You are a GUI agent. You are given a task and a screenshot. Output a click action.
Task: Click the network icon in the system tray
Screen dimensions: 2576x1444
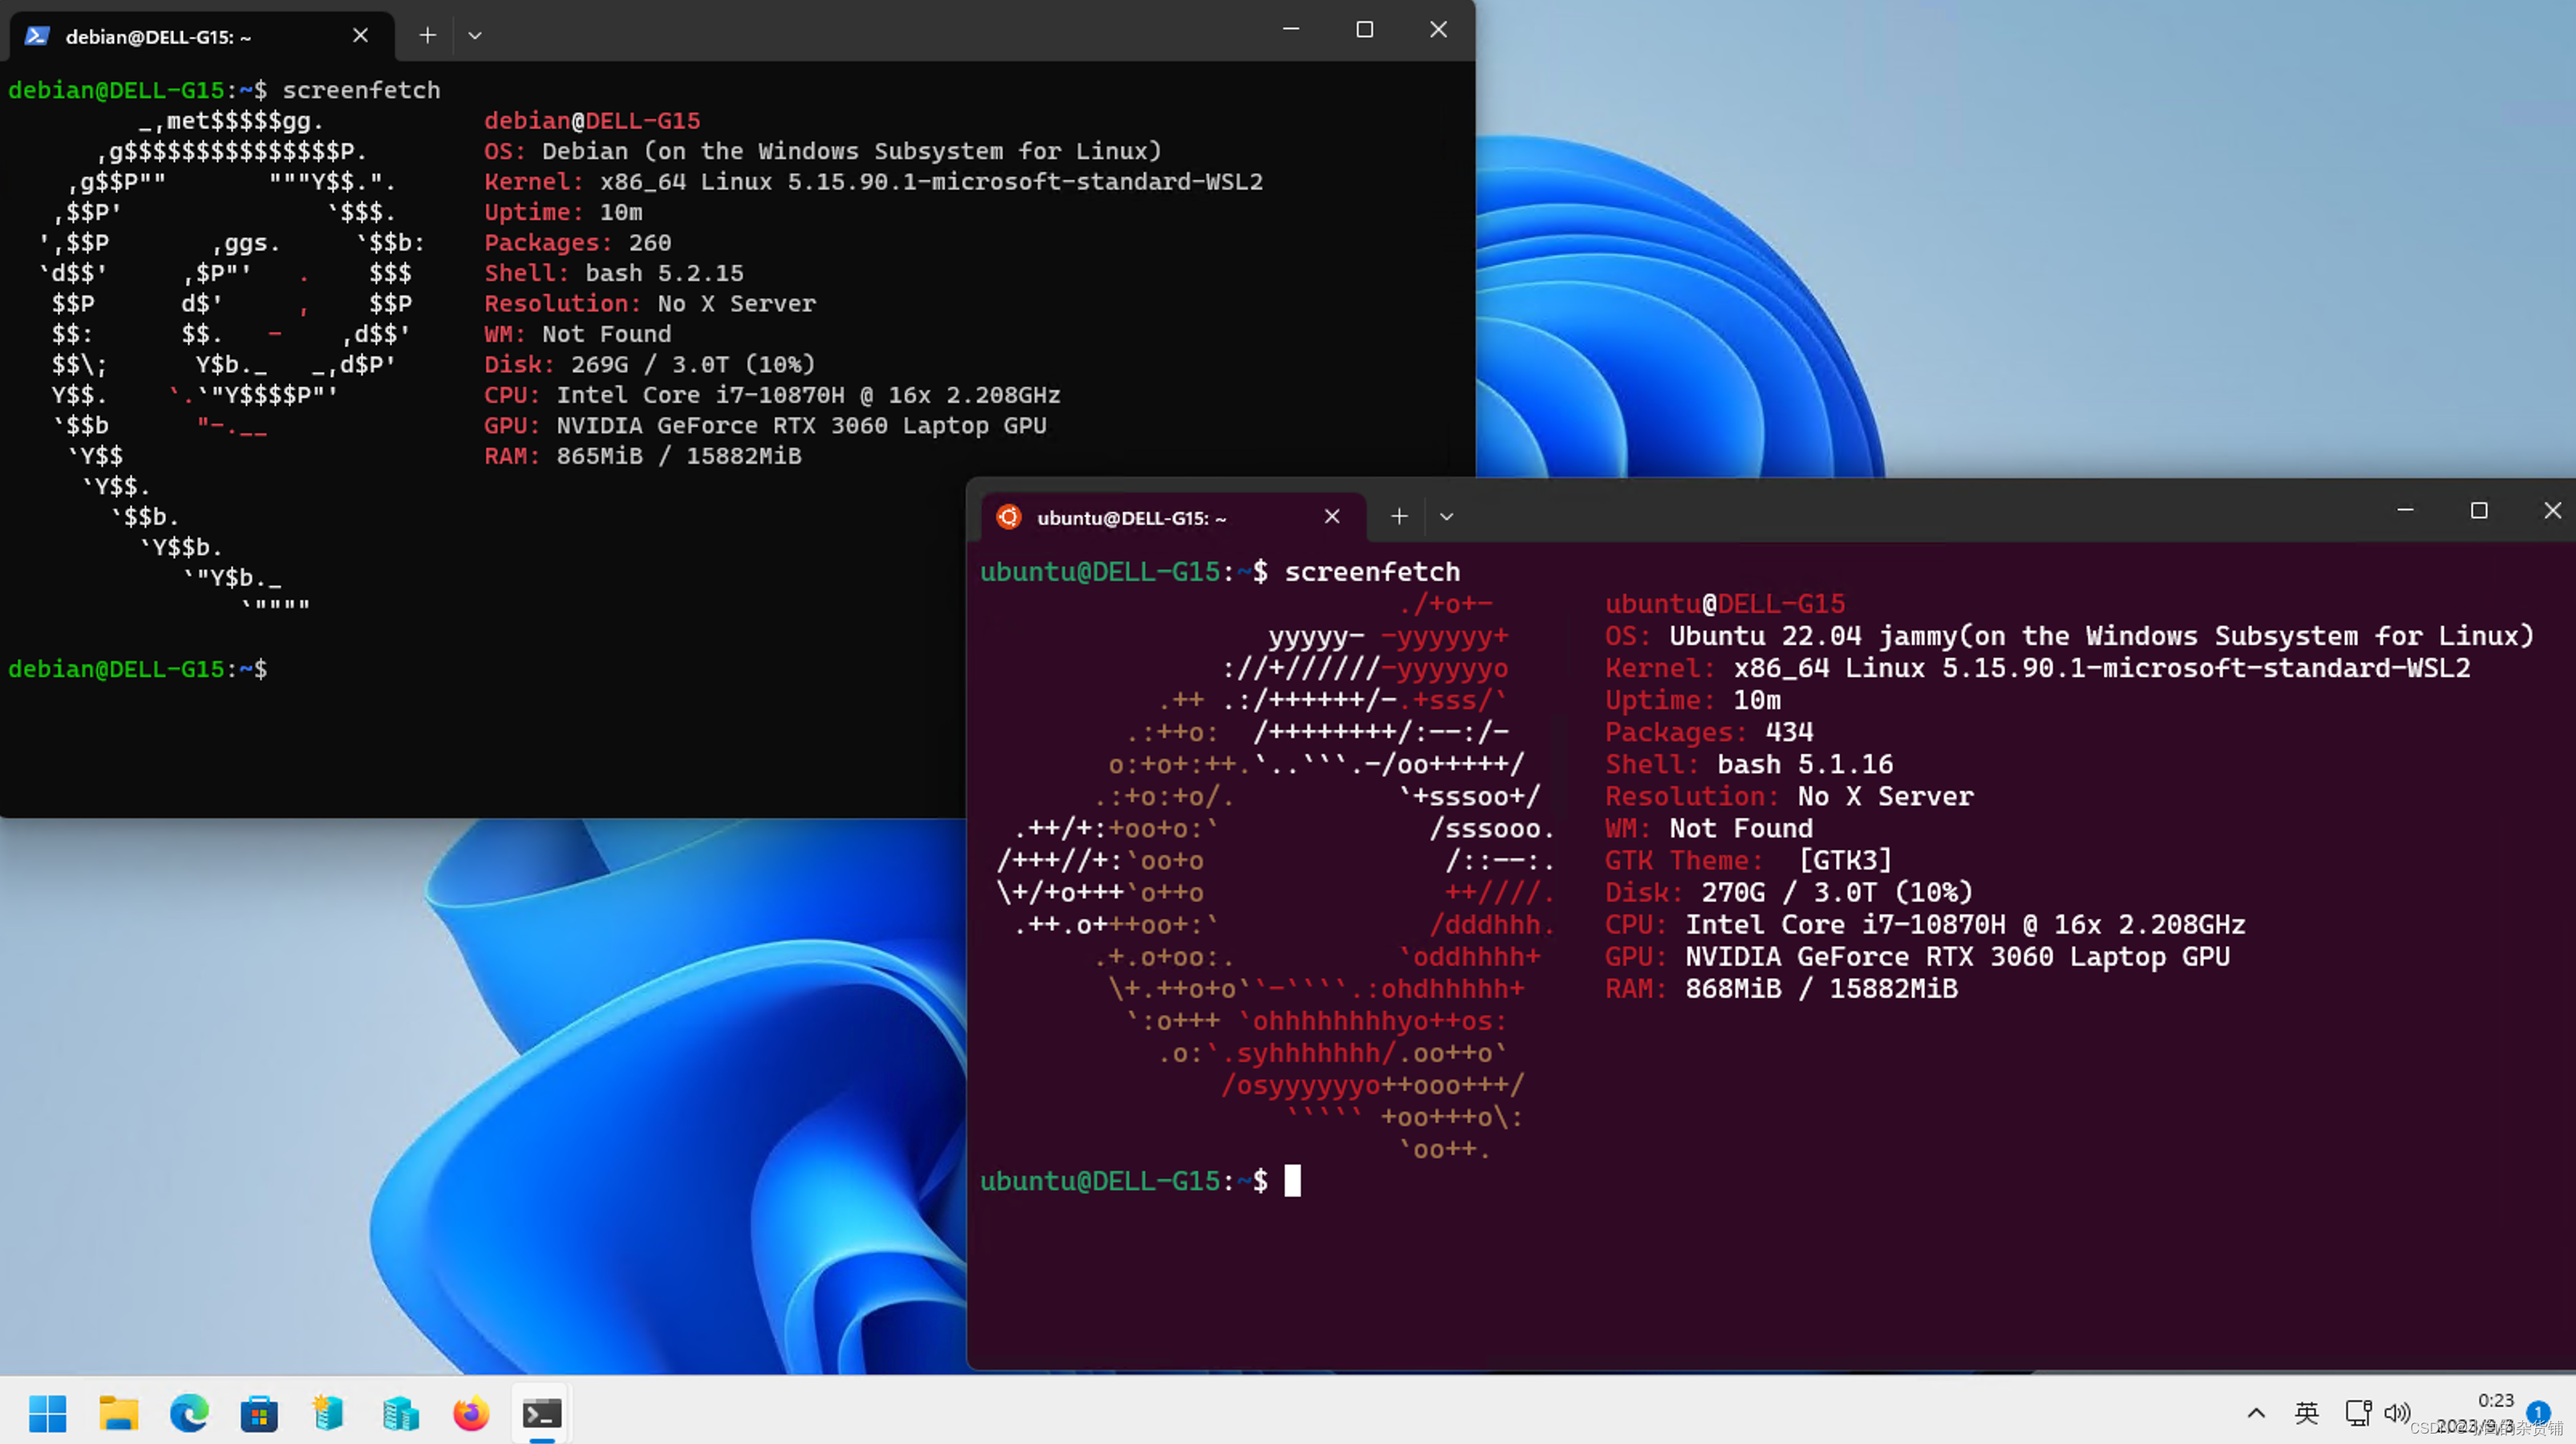tap(2358, 1413)
